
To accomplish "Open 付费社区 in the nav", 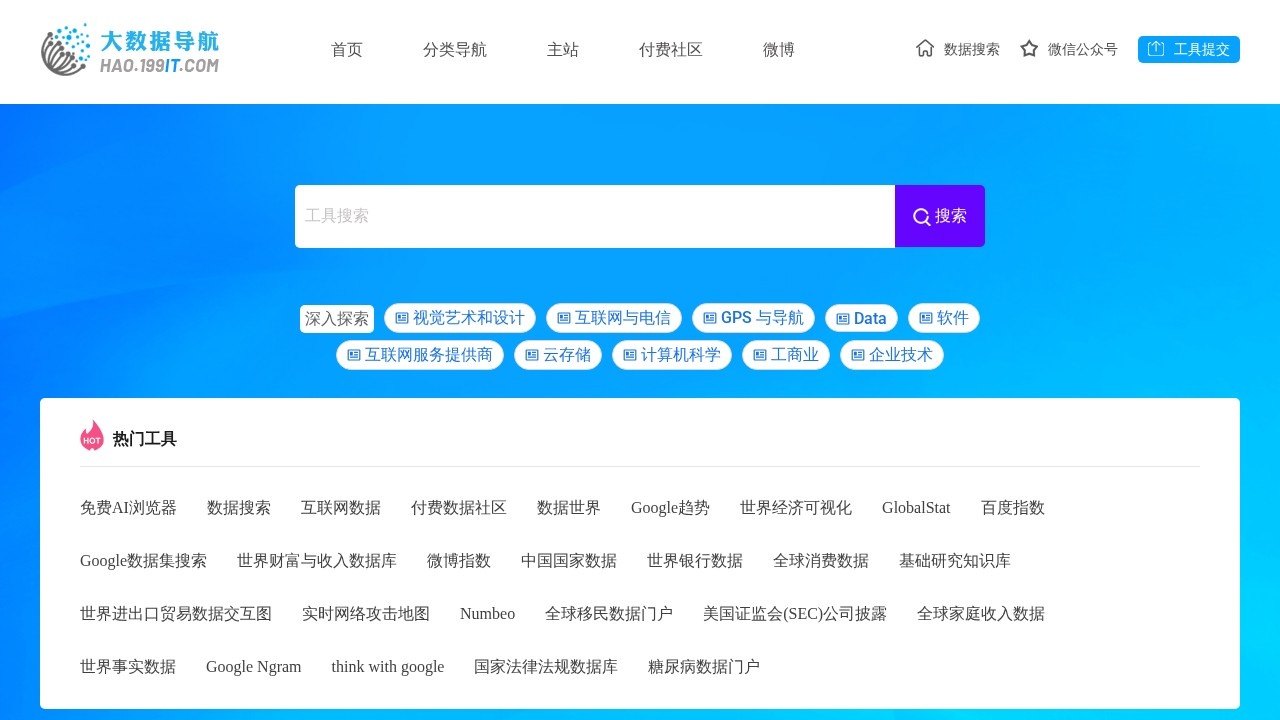I will tap(671, 50).
